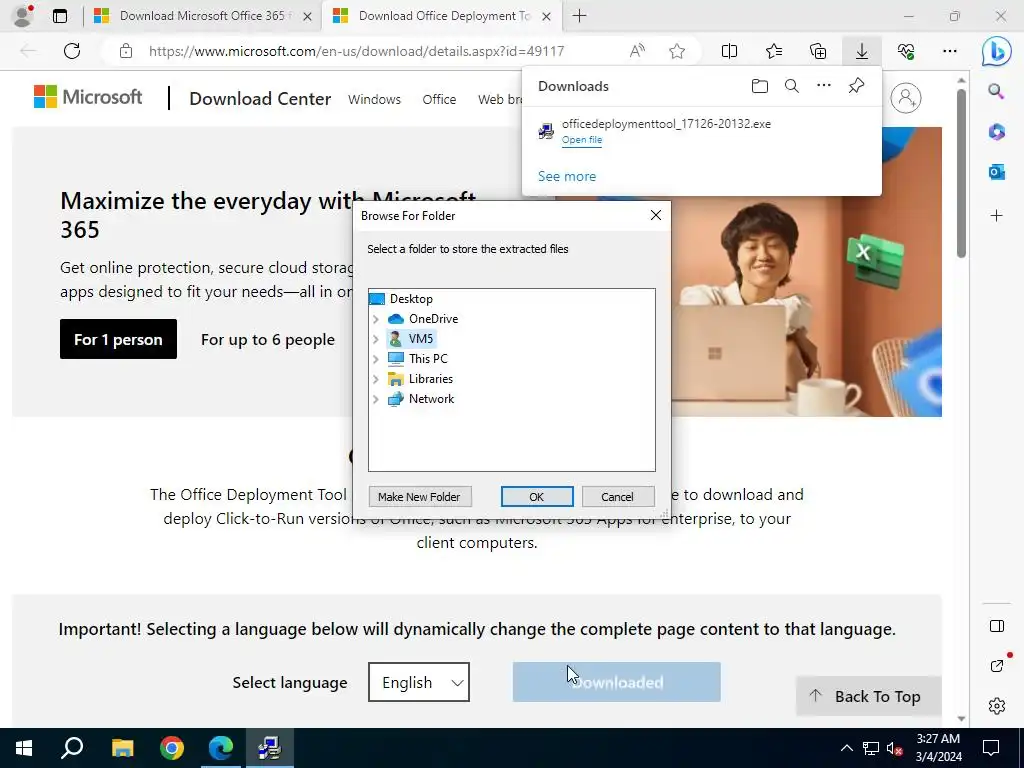1024x768 pixels.
Task: Switch to Download Office Deployment Tool tab
Action: tap(441, 16)
